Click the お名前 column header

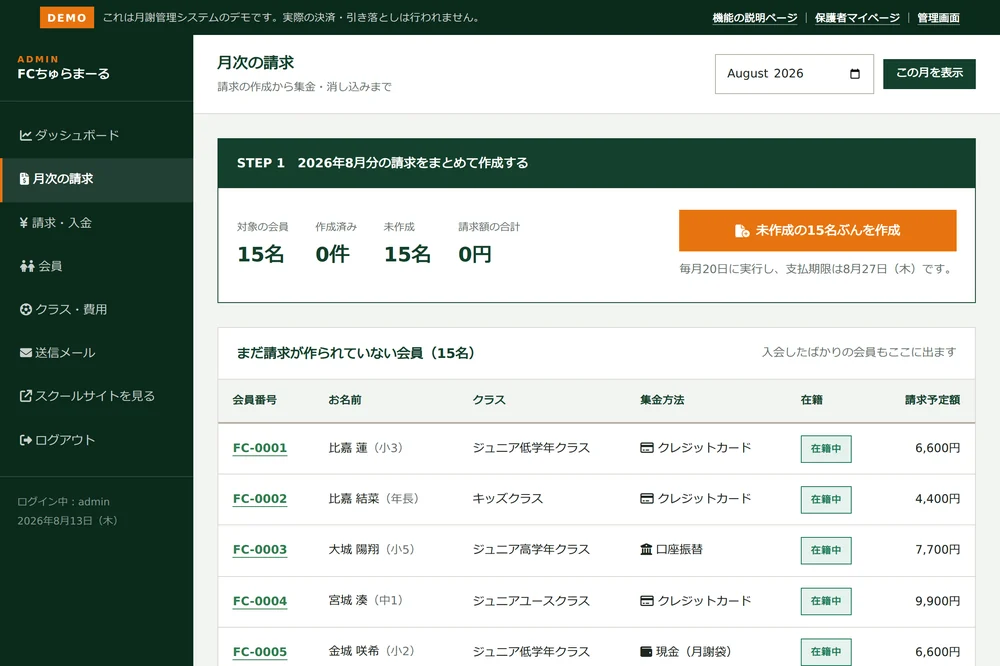[345, 400]
